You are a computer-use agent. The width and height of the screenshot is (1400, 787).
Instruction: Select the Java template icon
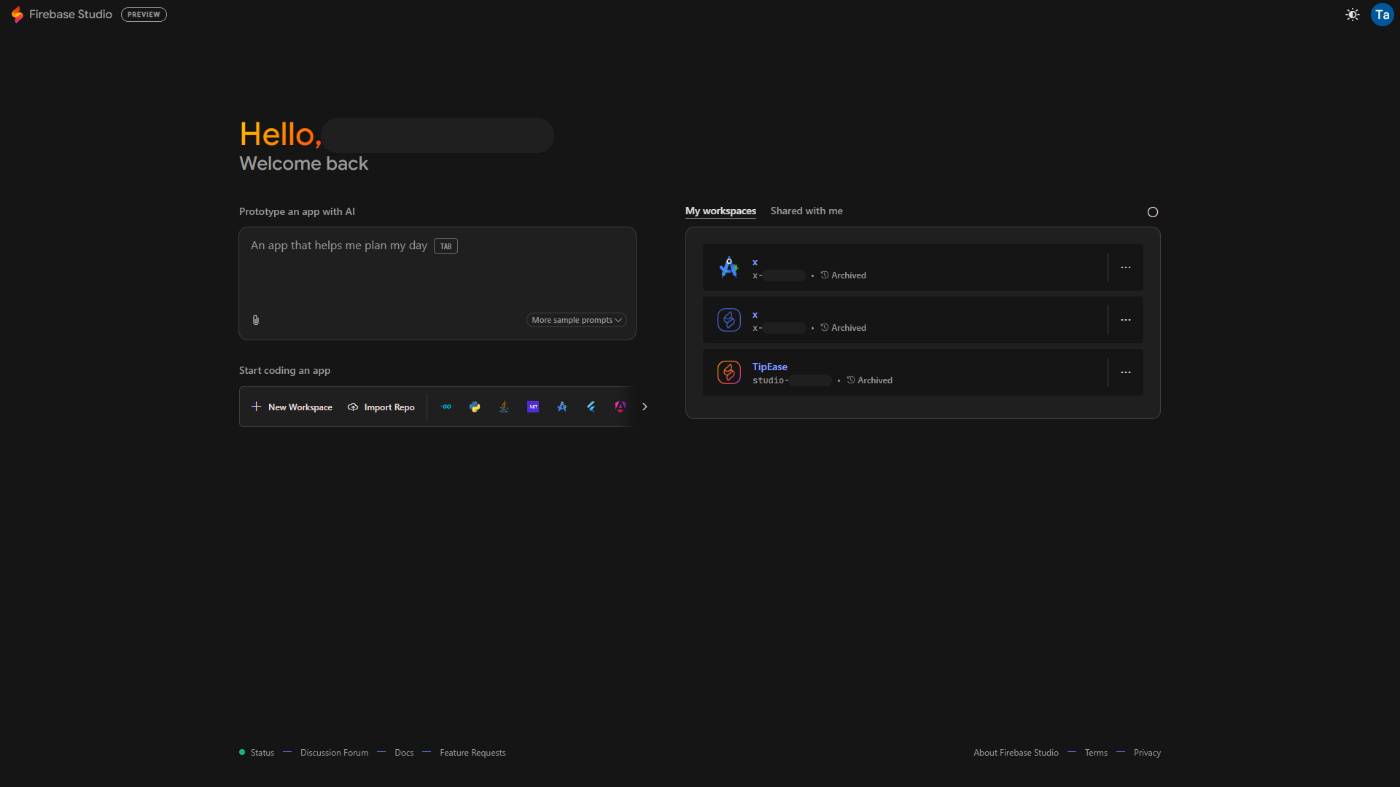(505, 407)
